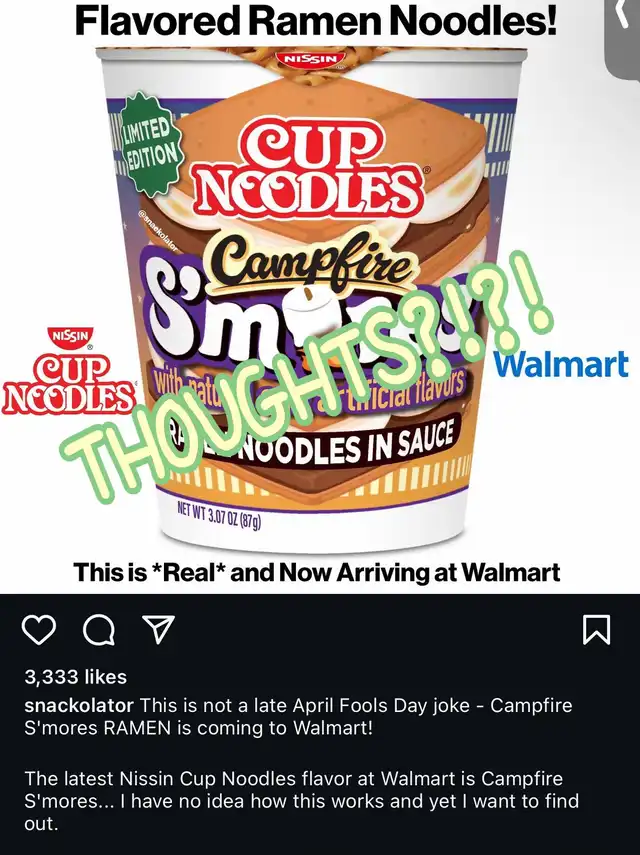
Task: Click the Nissin Cup Noodles logo at left
Action: tap(68, 370)
